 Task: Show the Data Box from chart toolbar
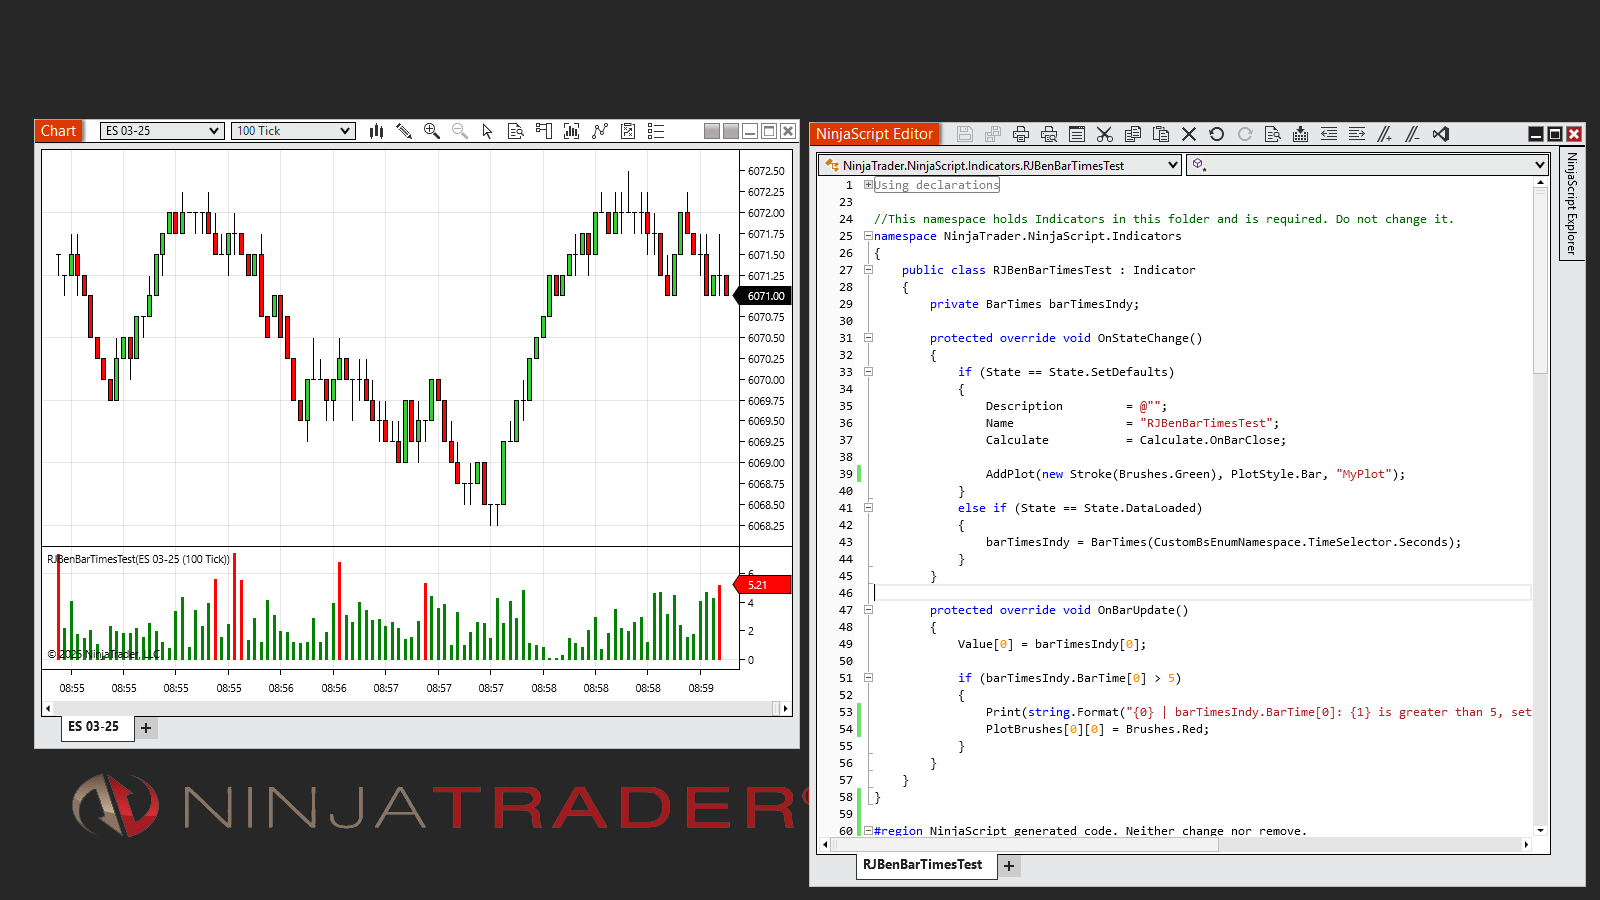tap(516, 131)
